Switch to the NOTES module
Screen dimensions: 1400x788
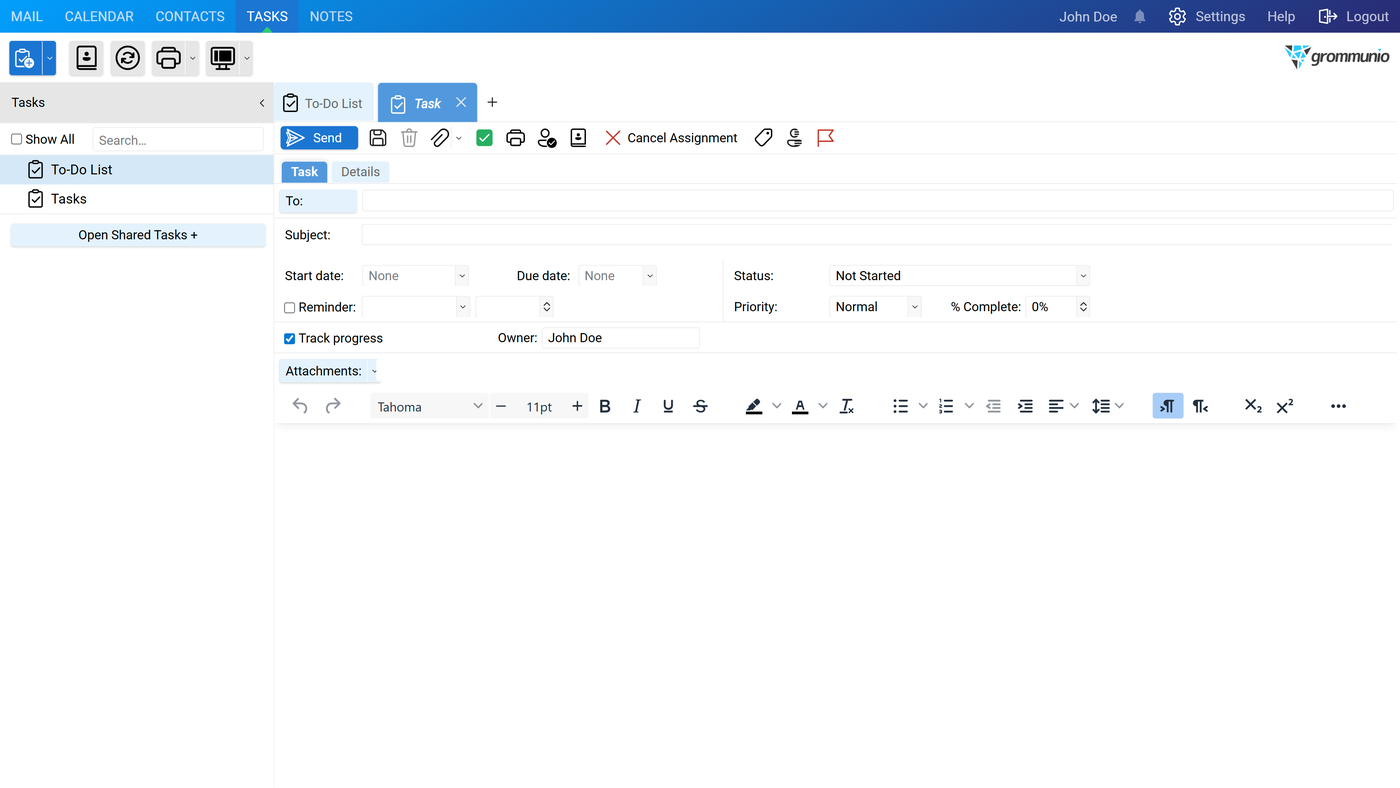331,16
